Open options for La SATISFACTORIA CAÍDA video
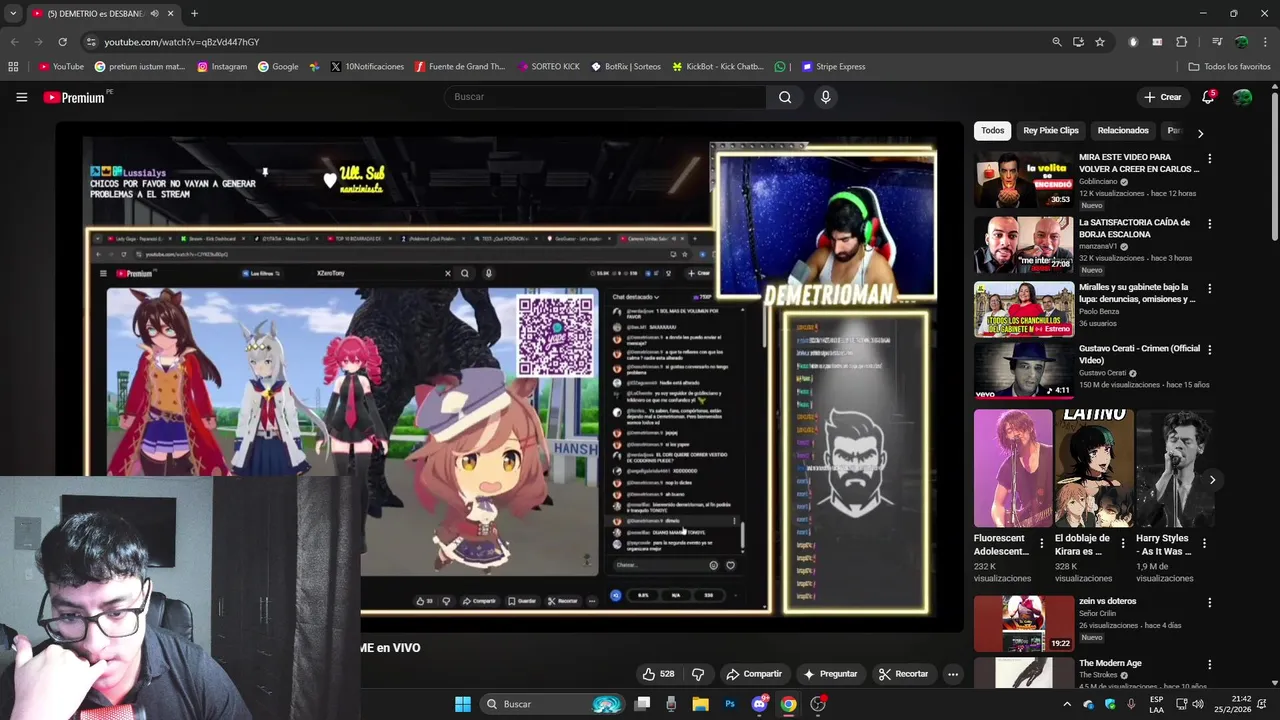1280x720 pixels. click(1209, 224)
